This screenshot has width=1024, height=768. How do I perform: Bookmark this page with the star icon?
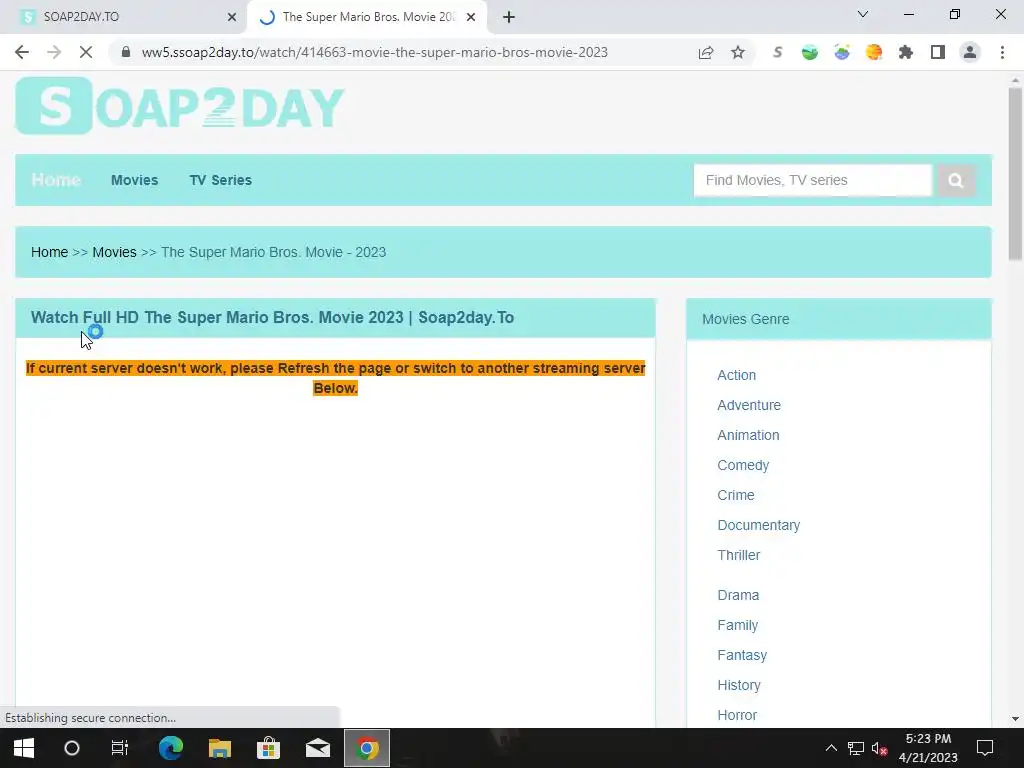tap(738, 52)
